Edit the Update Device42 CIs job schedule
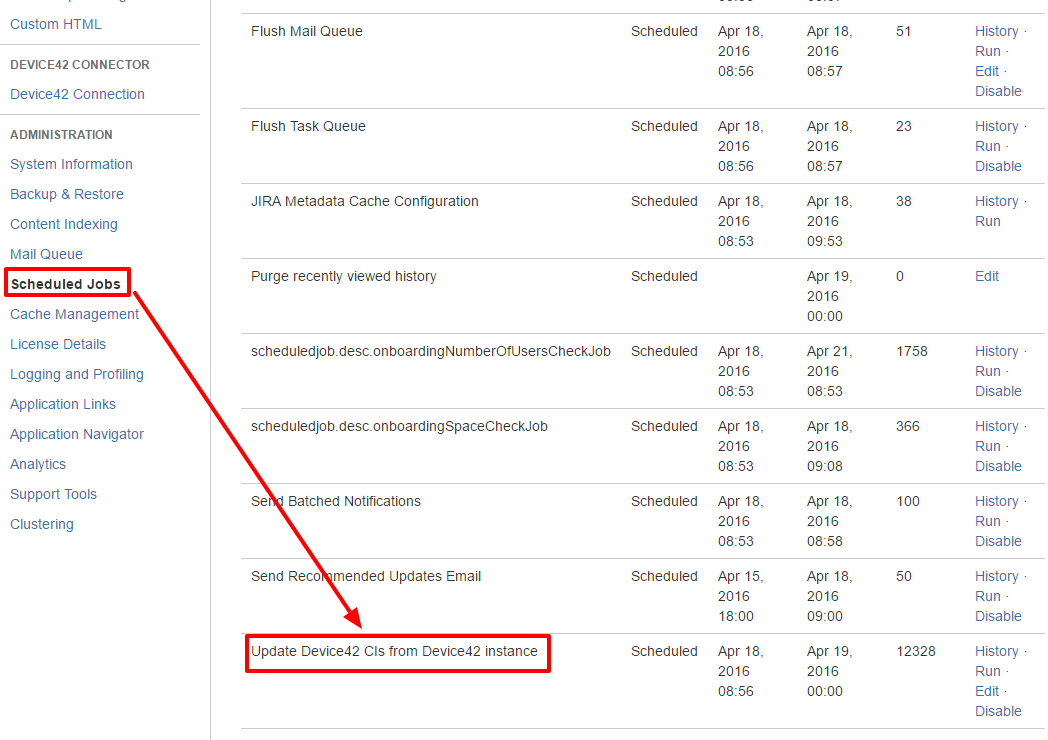1048x740 pixels. point(987,691)
